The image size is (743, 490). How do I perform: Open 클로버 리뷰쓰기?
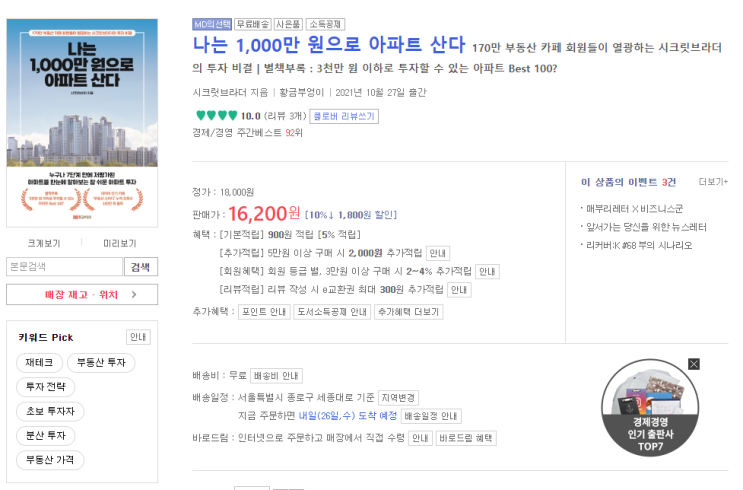[x=344, y=116]
